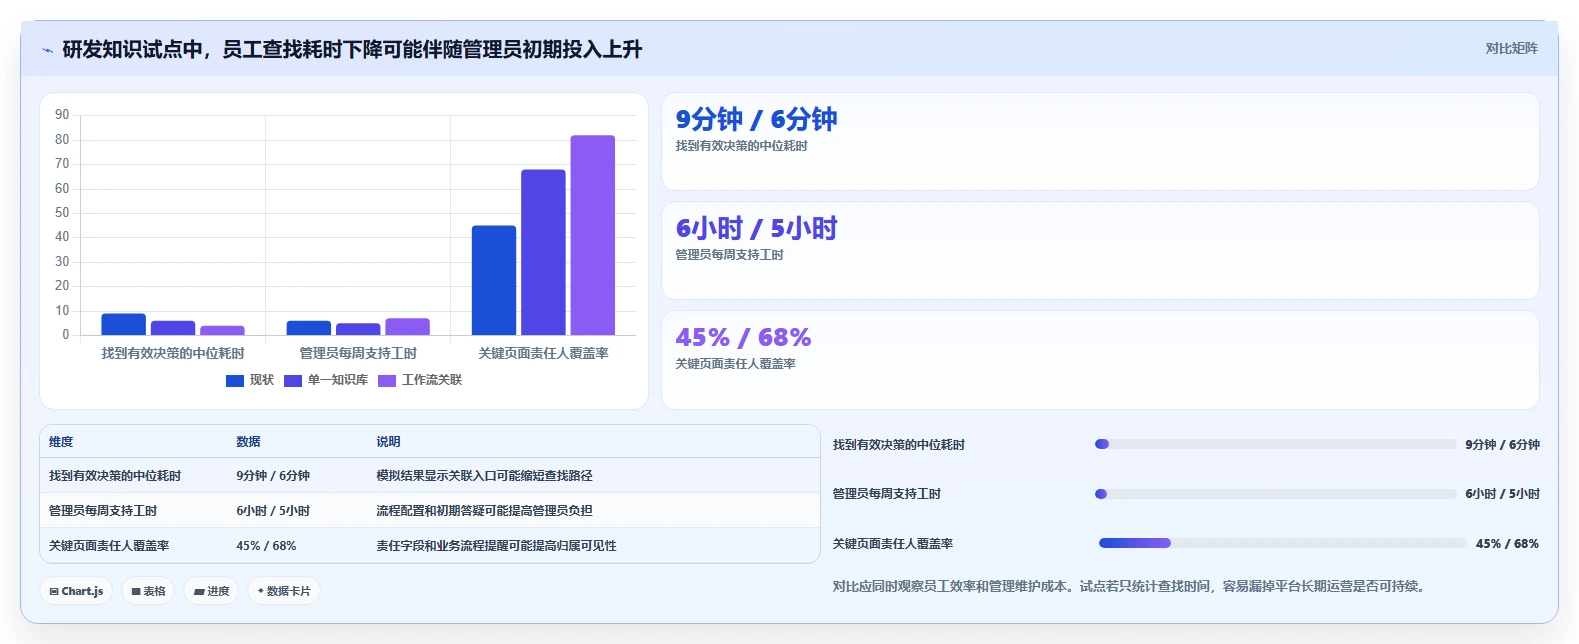
Task: Click the 维度 column header
Action: (x=61, y=441)
